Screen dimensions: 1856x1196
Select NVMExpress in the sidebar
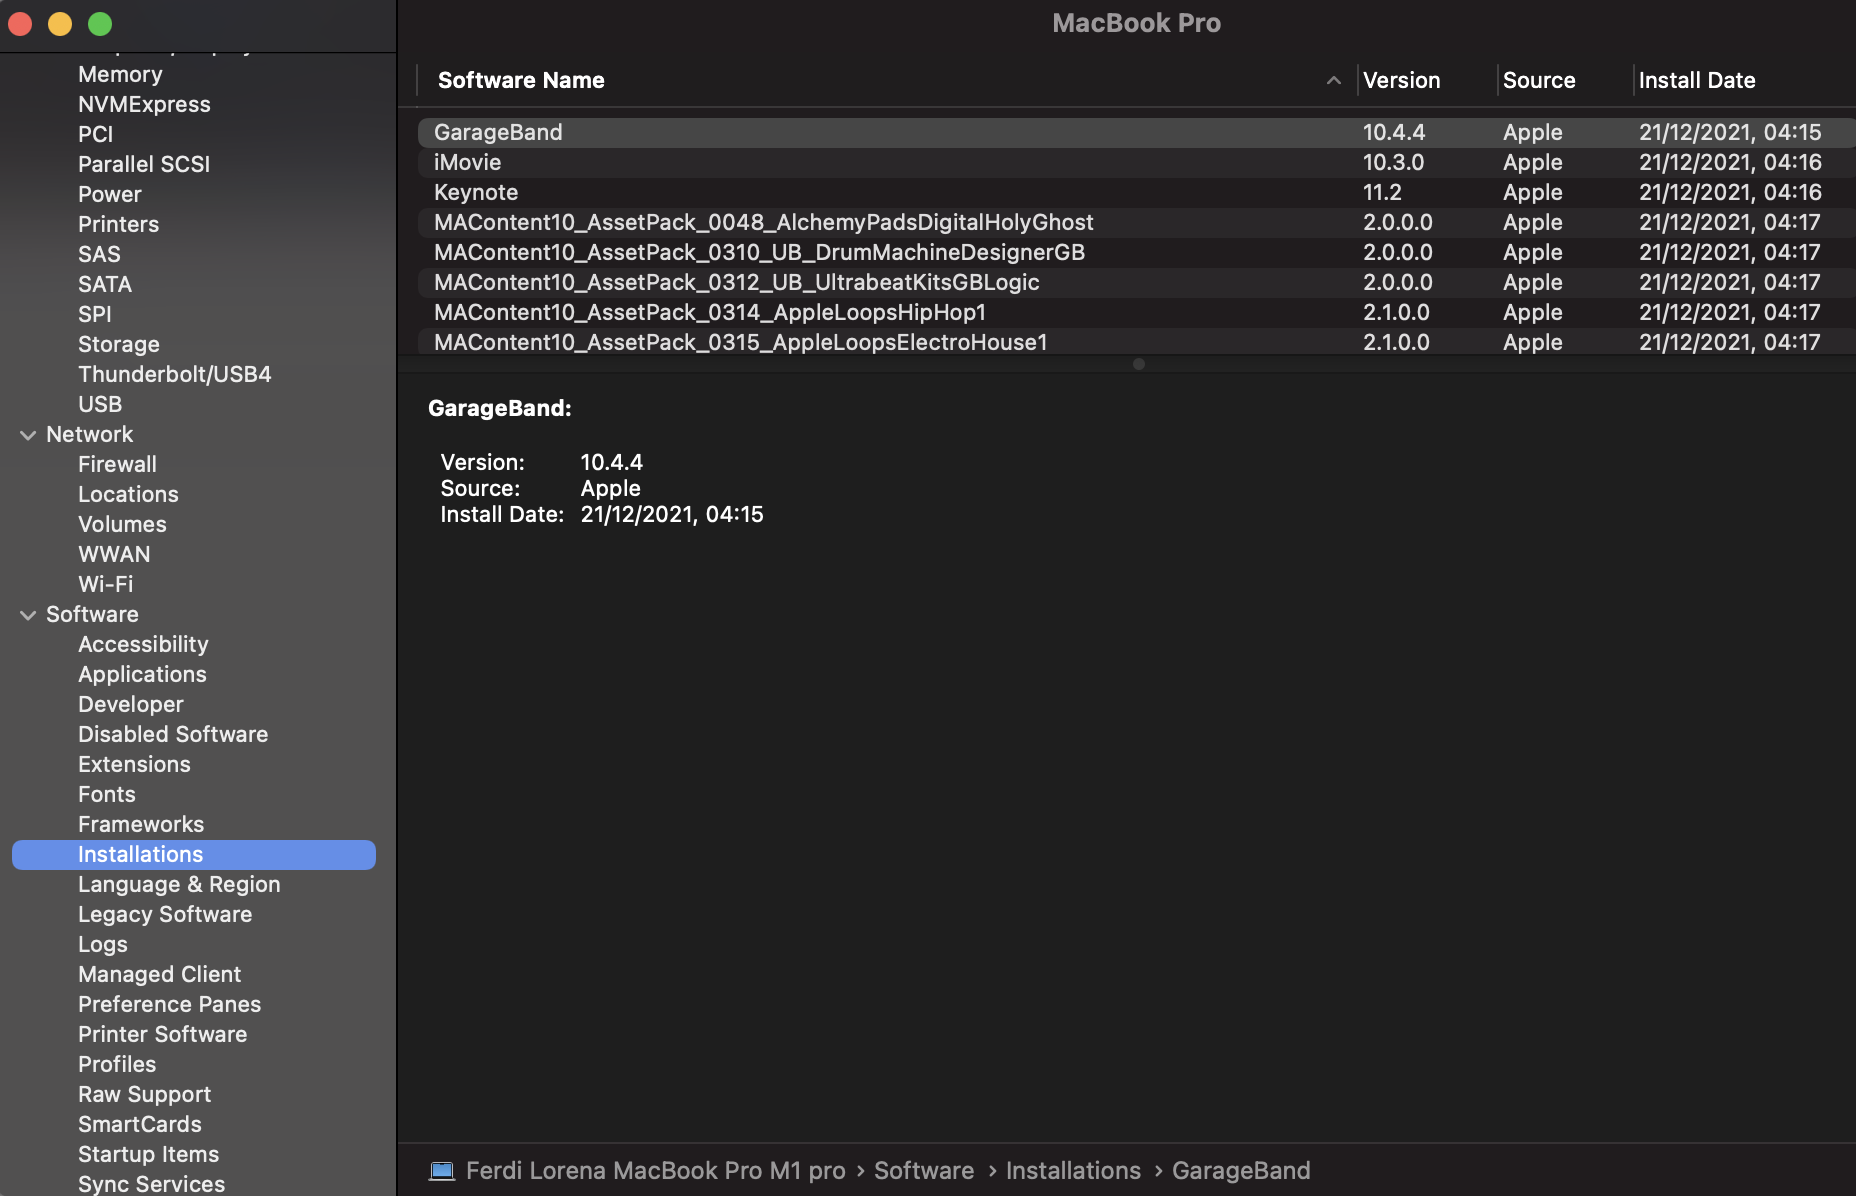(x=144, y=105)
